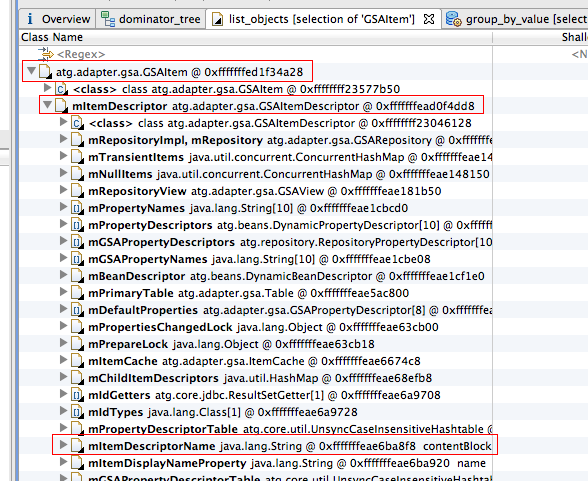Click the class icon of GSAItemDescriptor class row
This screenshot has width=588, height=481.
click(x=77, y=123)
